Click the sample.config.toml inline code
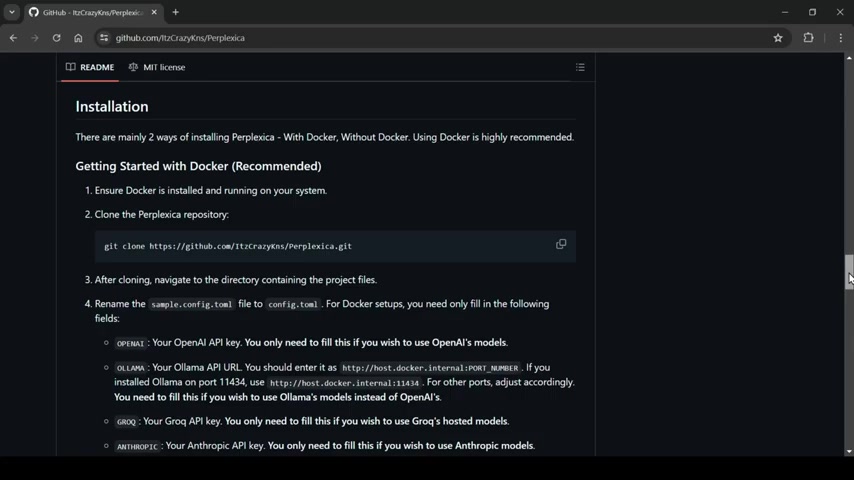Screen dimensions: 854x480 coord(191,304)
